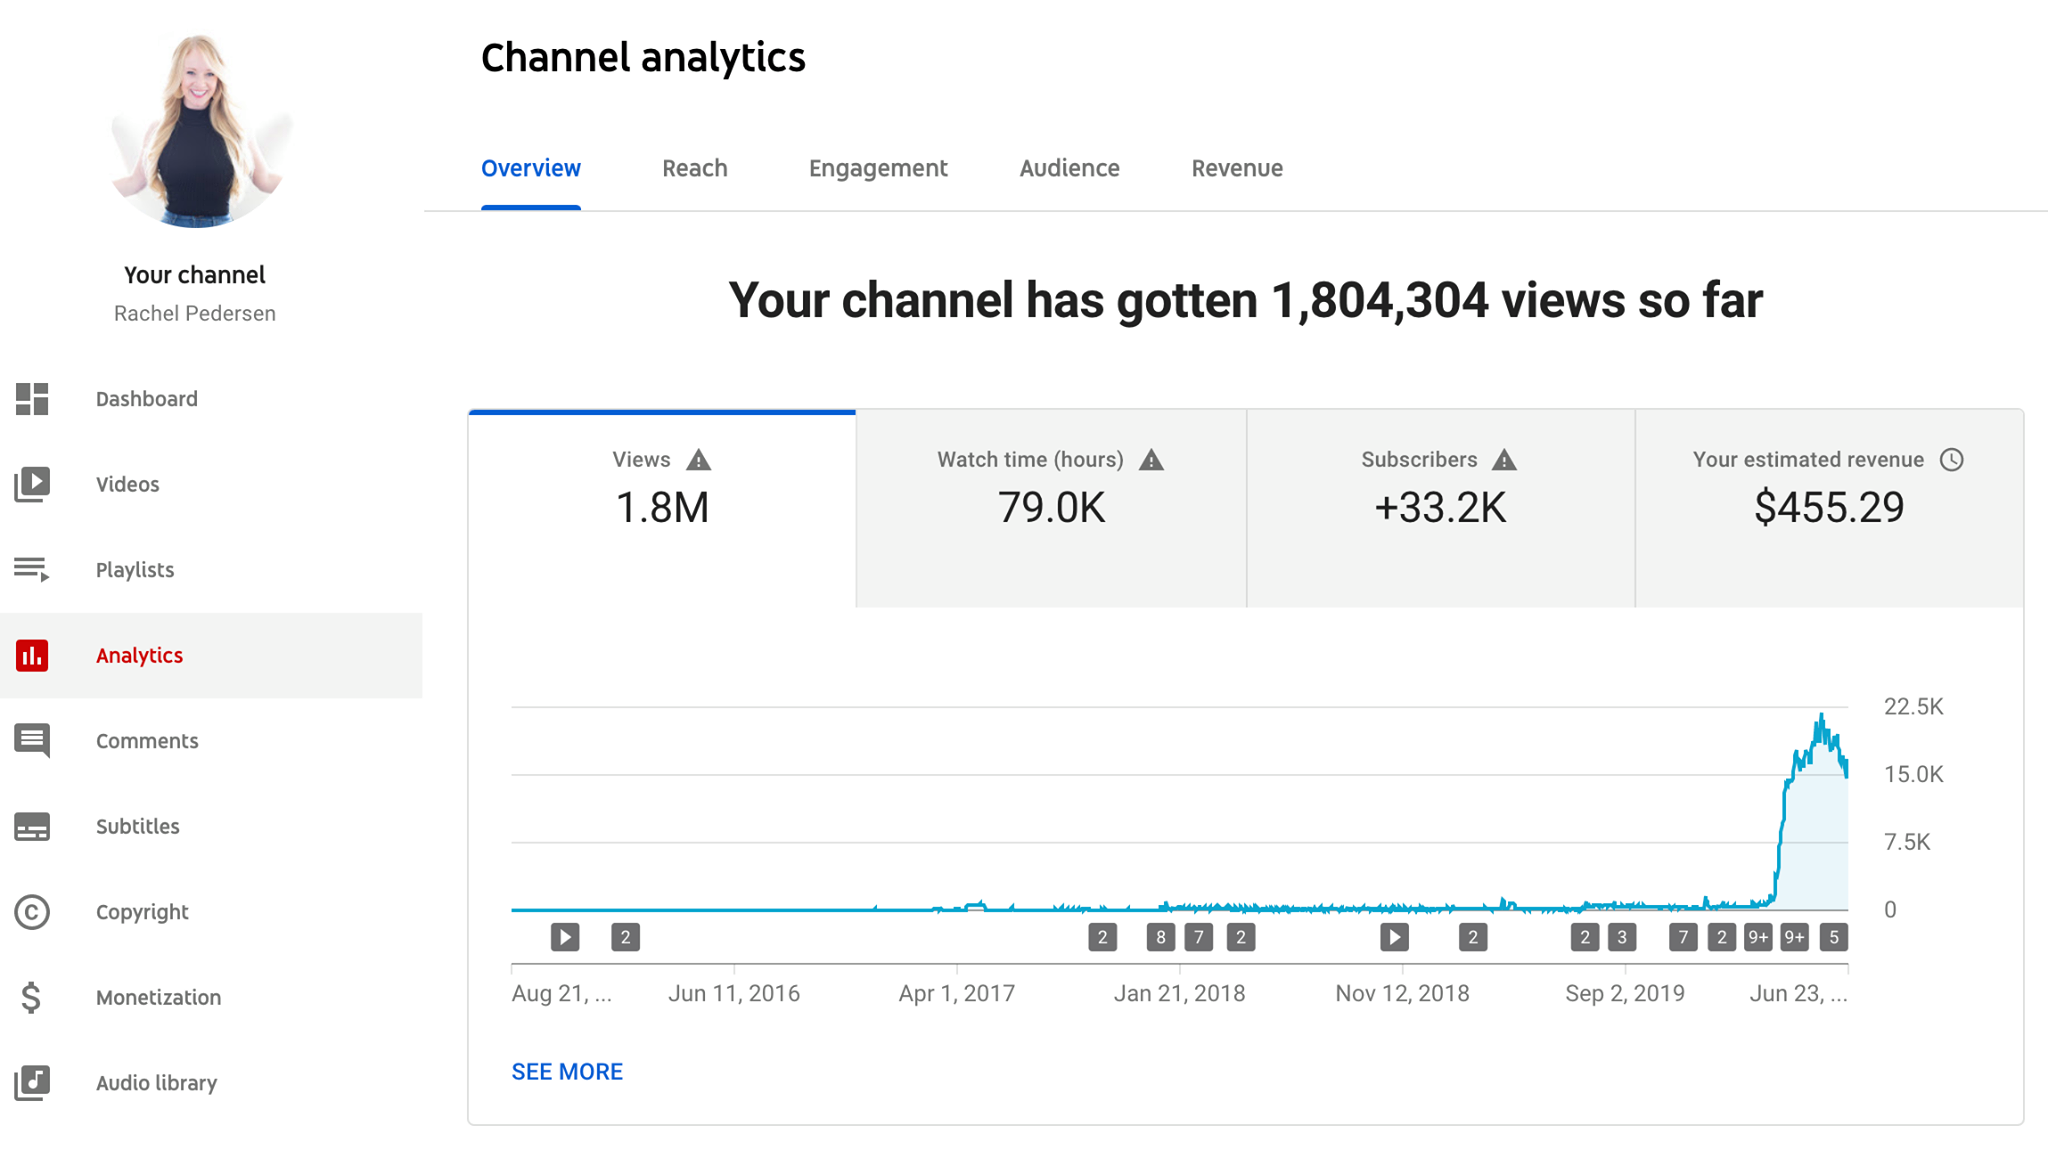Open the Comments section

pyautogui.click(x=146, y=740)
